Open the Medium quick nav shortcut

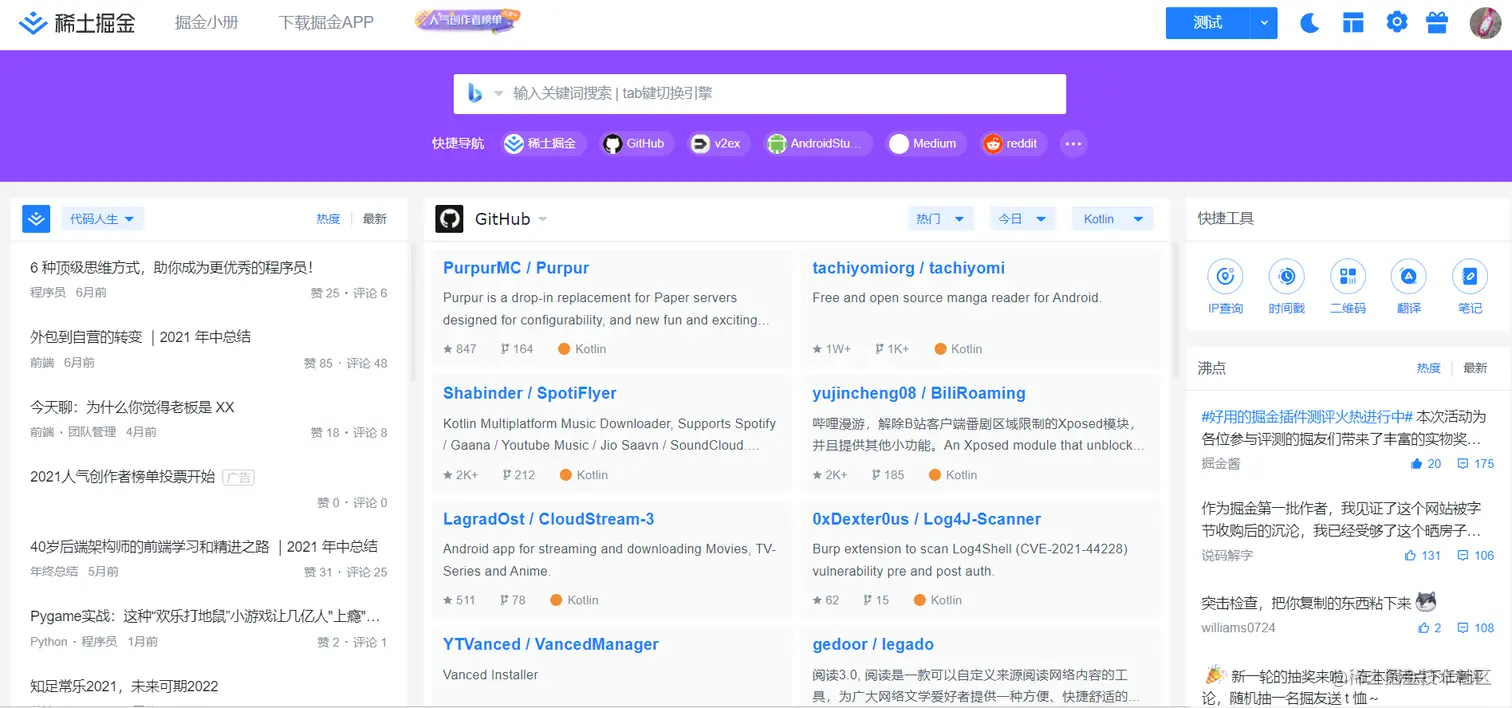click(x=927, y=144)
